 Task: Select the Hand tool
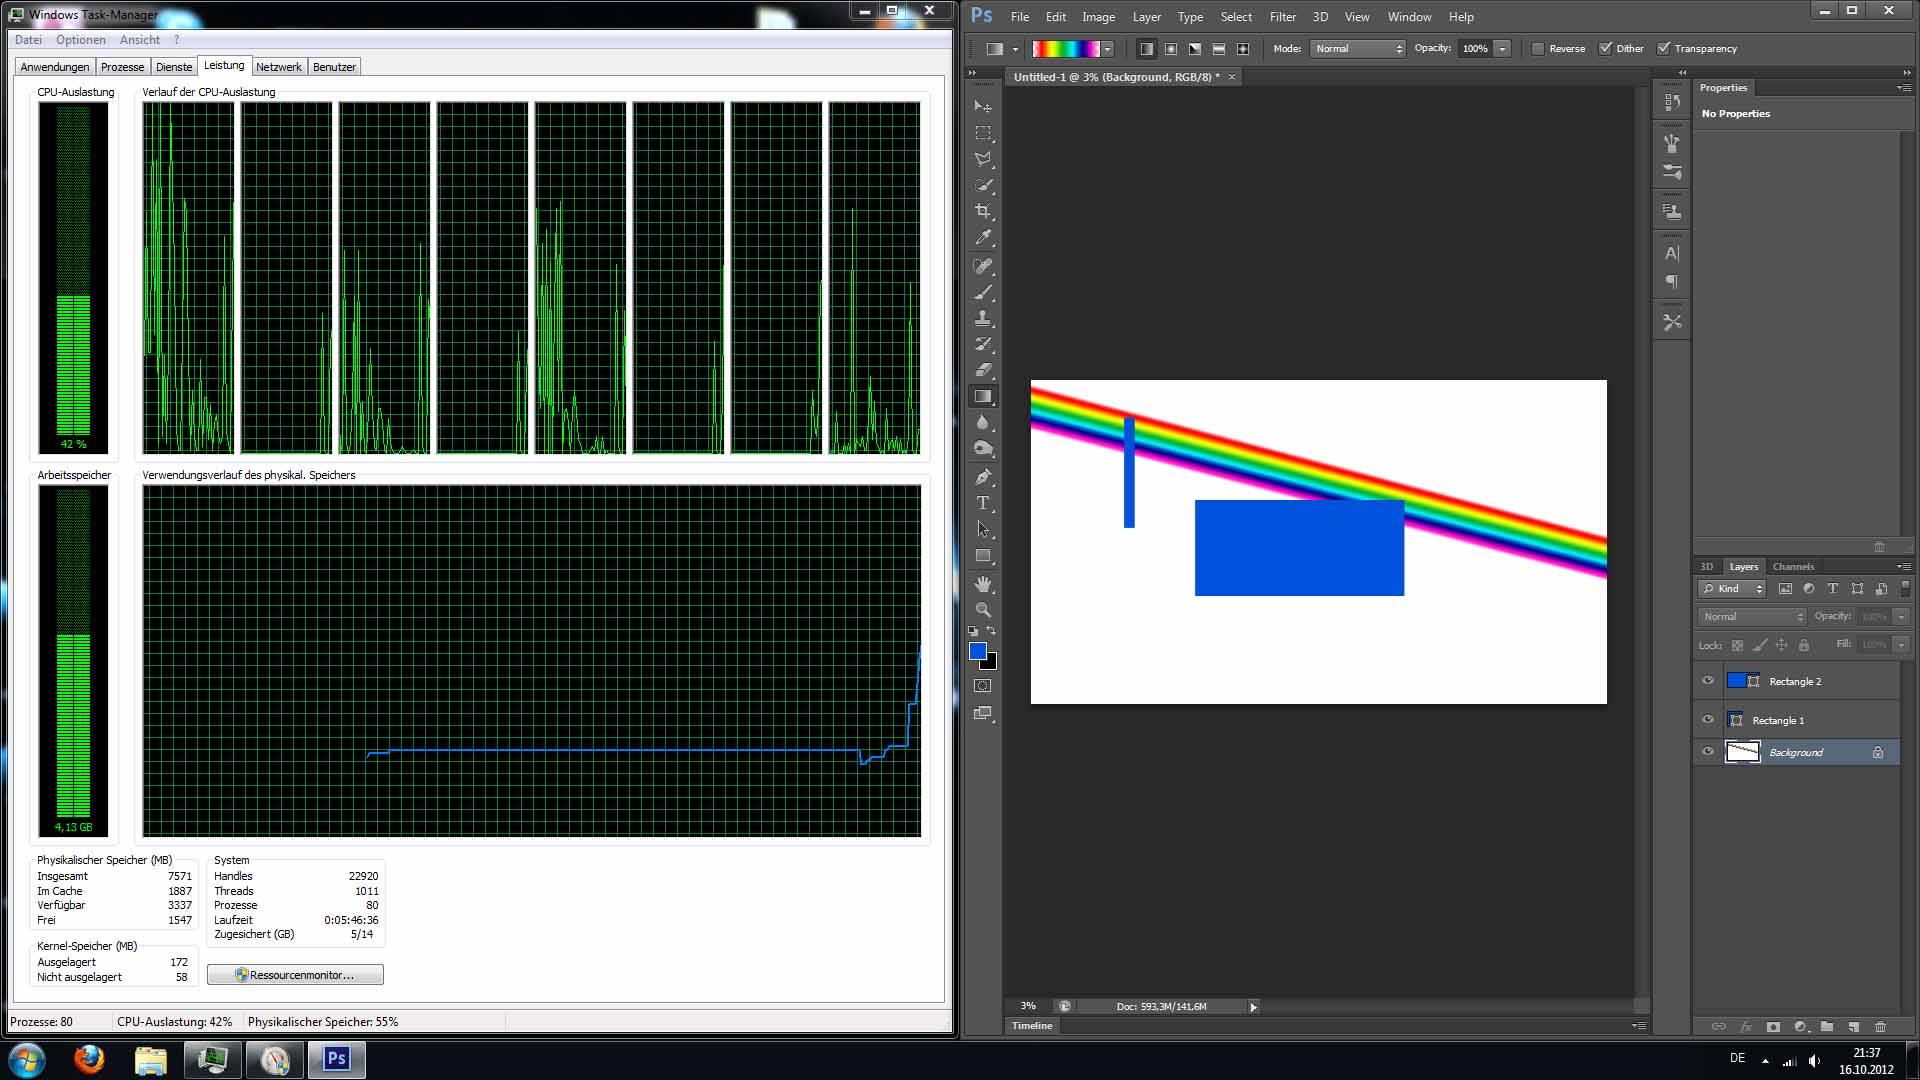(x=983, y=584)
